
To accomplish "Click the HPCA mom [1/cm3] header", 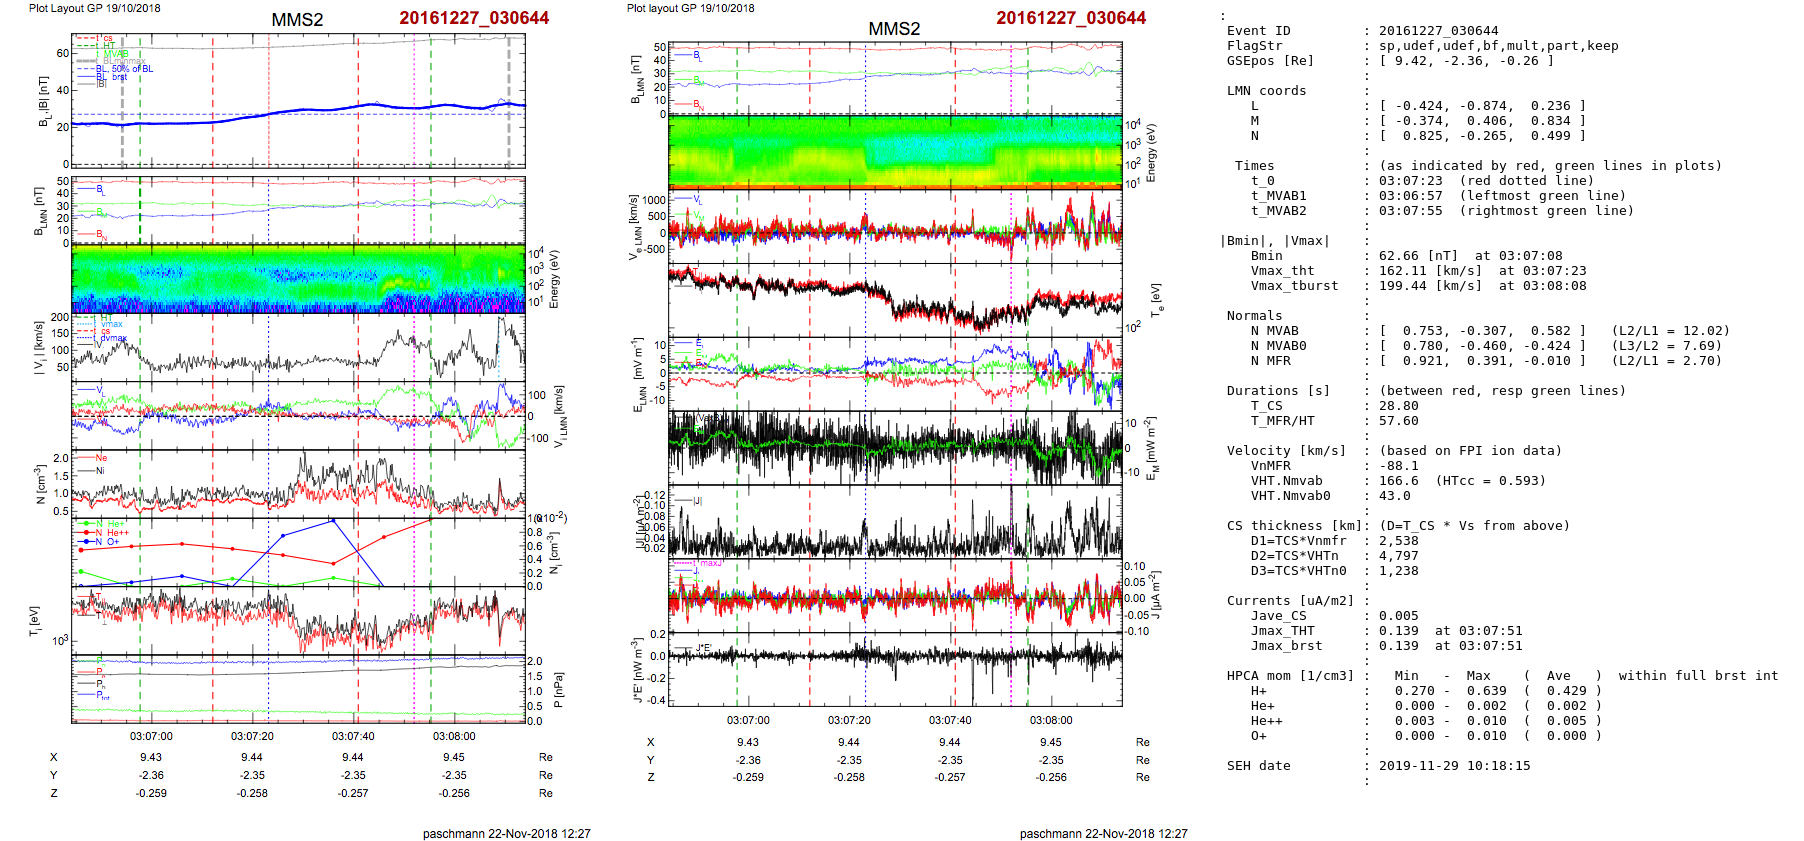I will pyautogui.click(x=1290, y=676).
